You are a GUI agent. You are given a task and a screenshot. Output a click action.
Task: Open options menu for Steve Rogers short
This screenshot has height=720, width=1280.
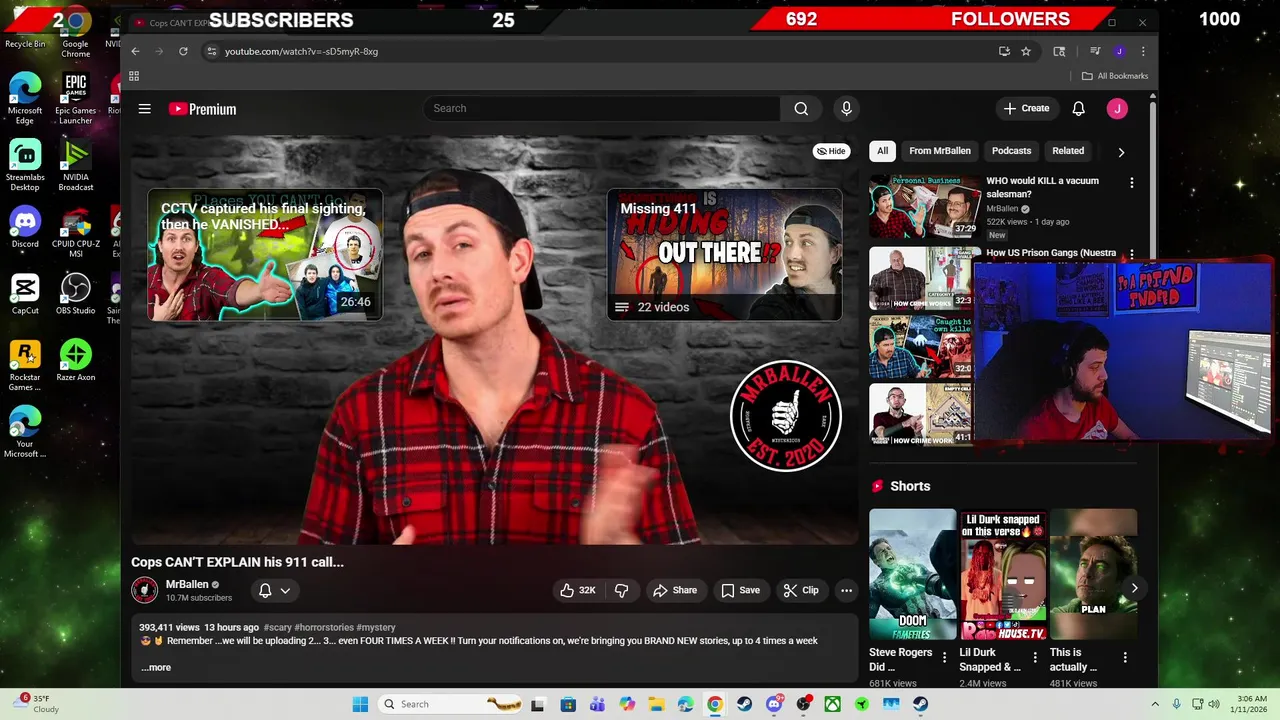click(944, 658)
